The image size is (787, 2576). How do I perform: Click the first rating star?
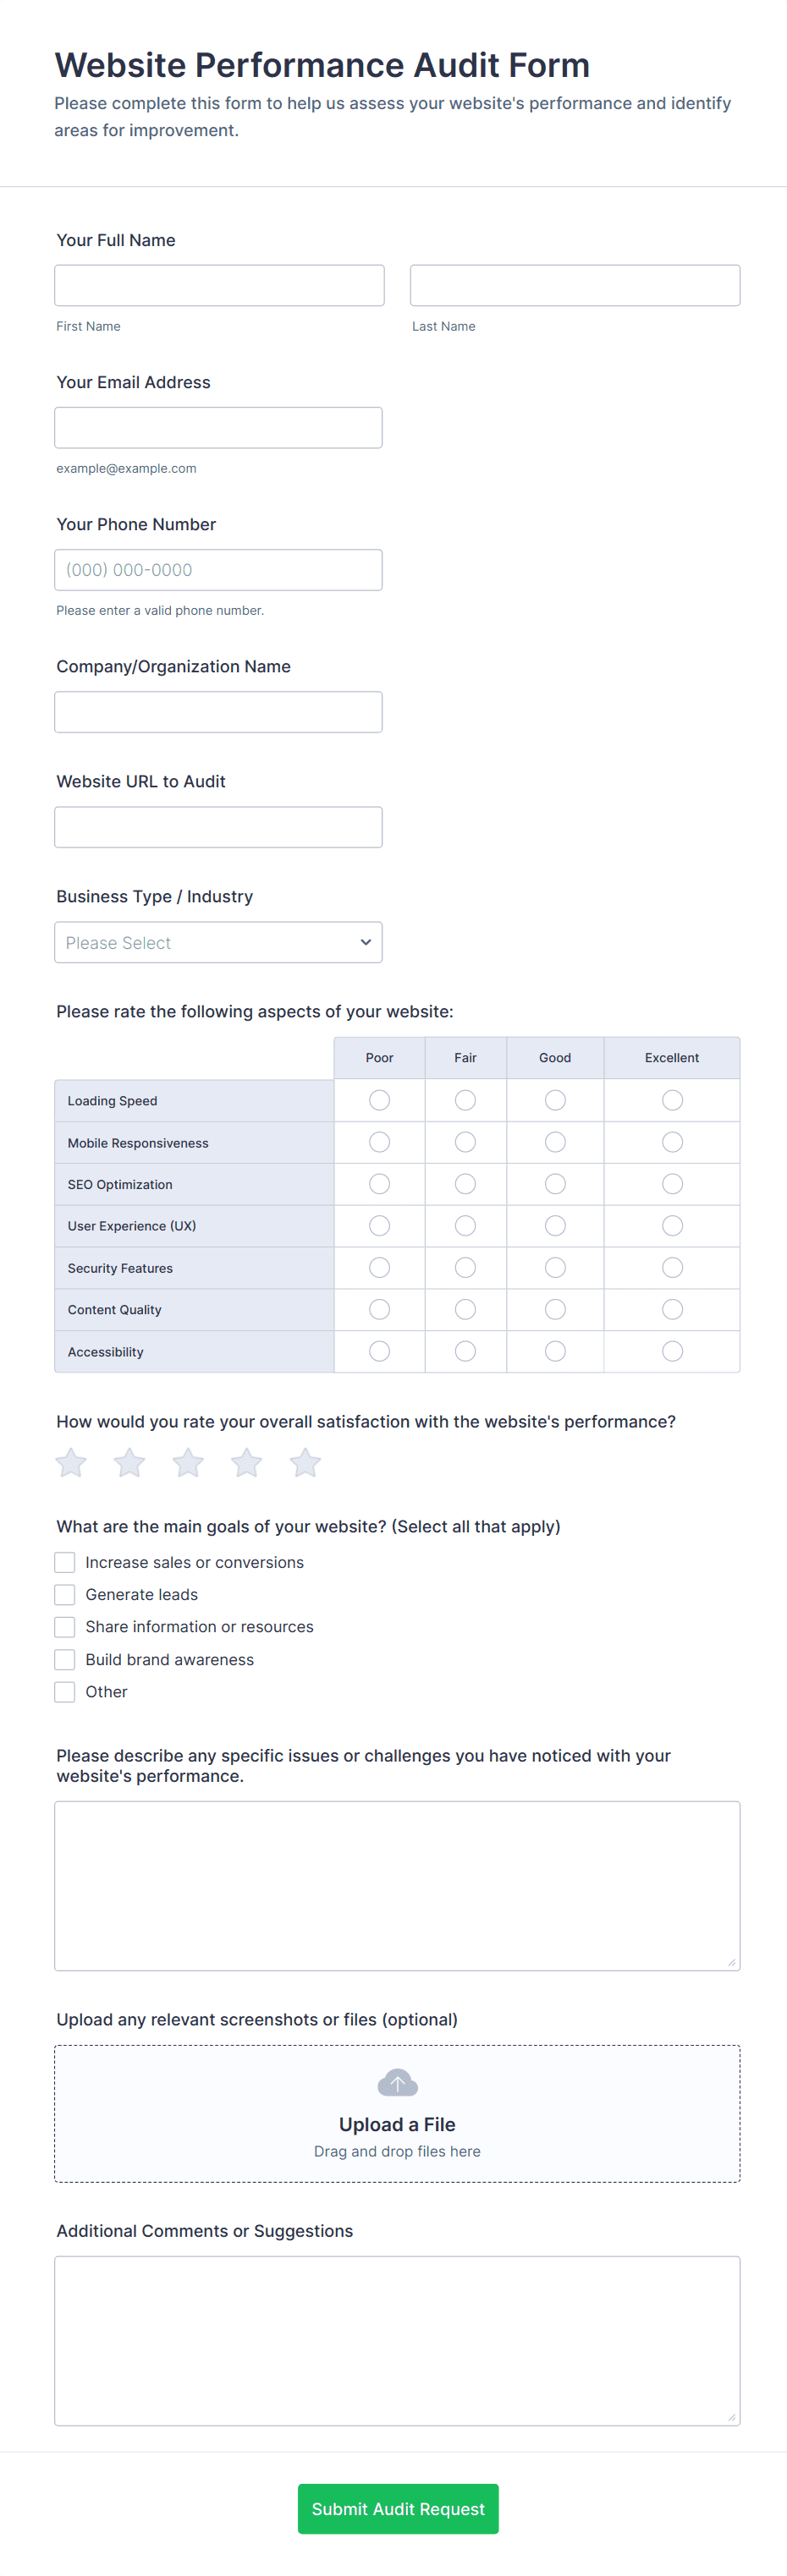(71, 1463)
